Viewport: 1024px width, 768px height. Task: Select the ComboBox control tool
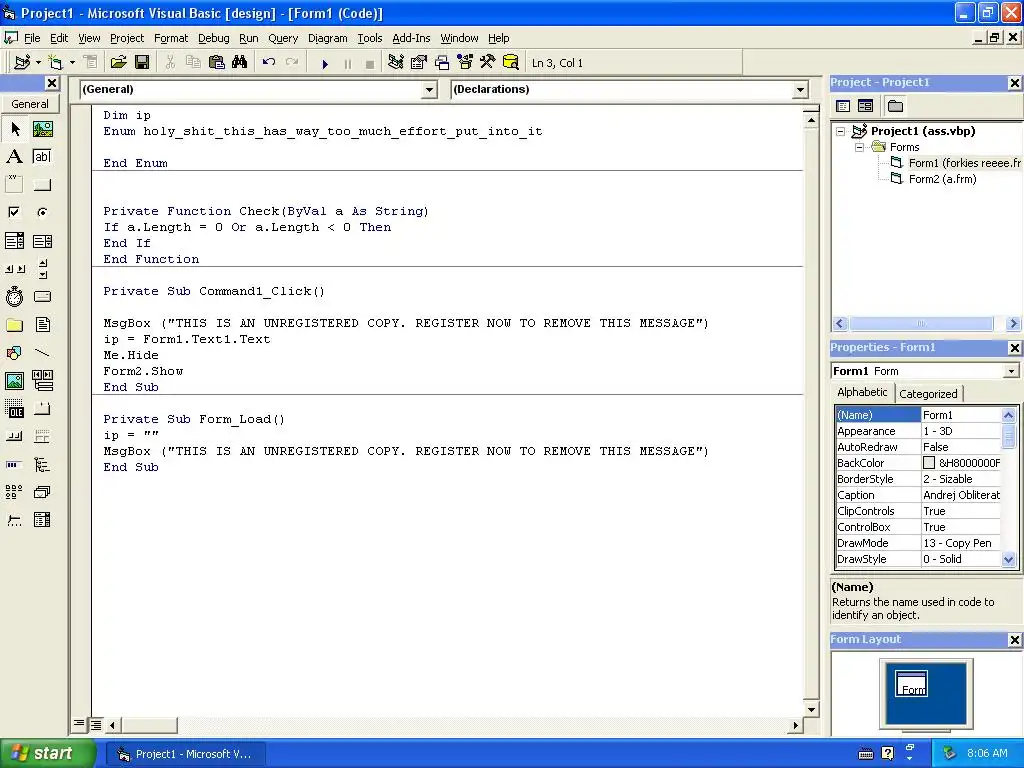click(14, 241)
